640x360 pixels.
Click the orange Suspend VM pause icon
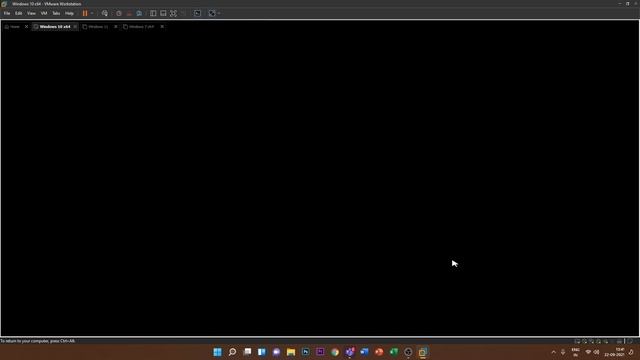point(85,13)
